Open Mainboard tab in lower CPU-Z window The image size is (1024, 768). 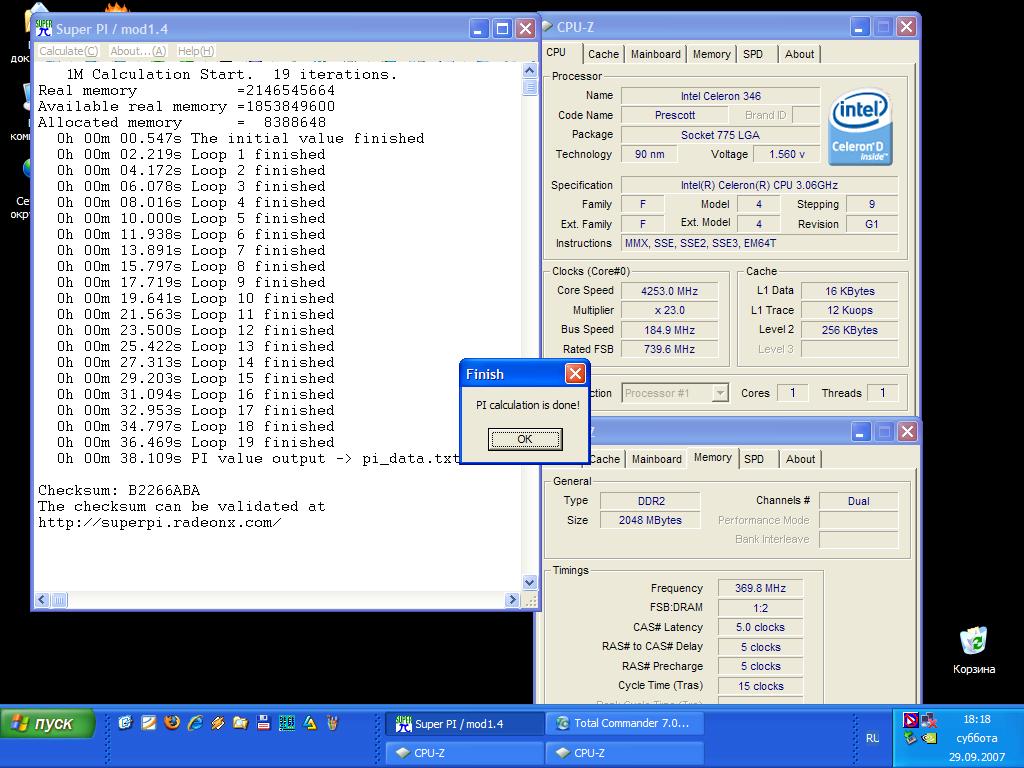[656, 459]
